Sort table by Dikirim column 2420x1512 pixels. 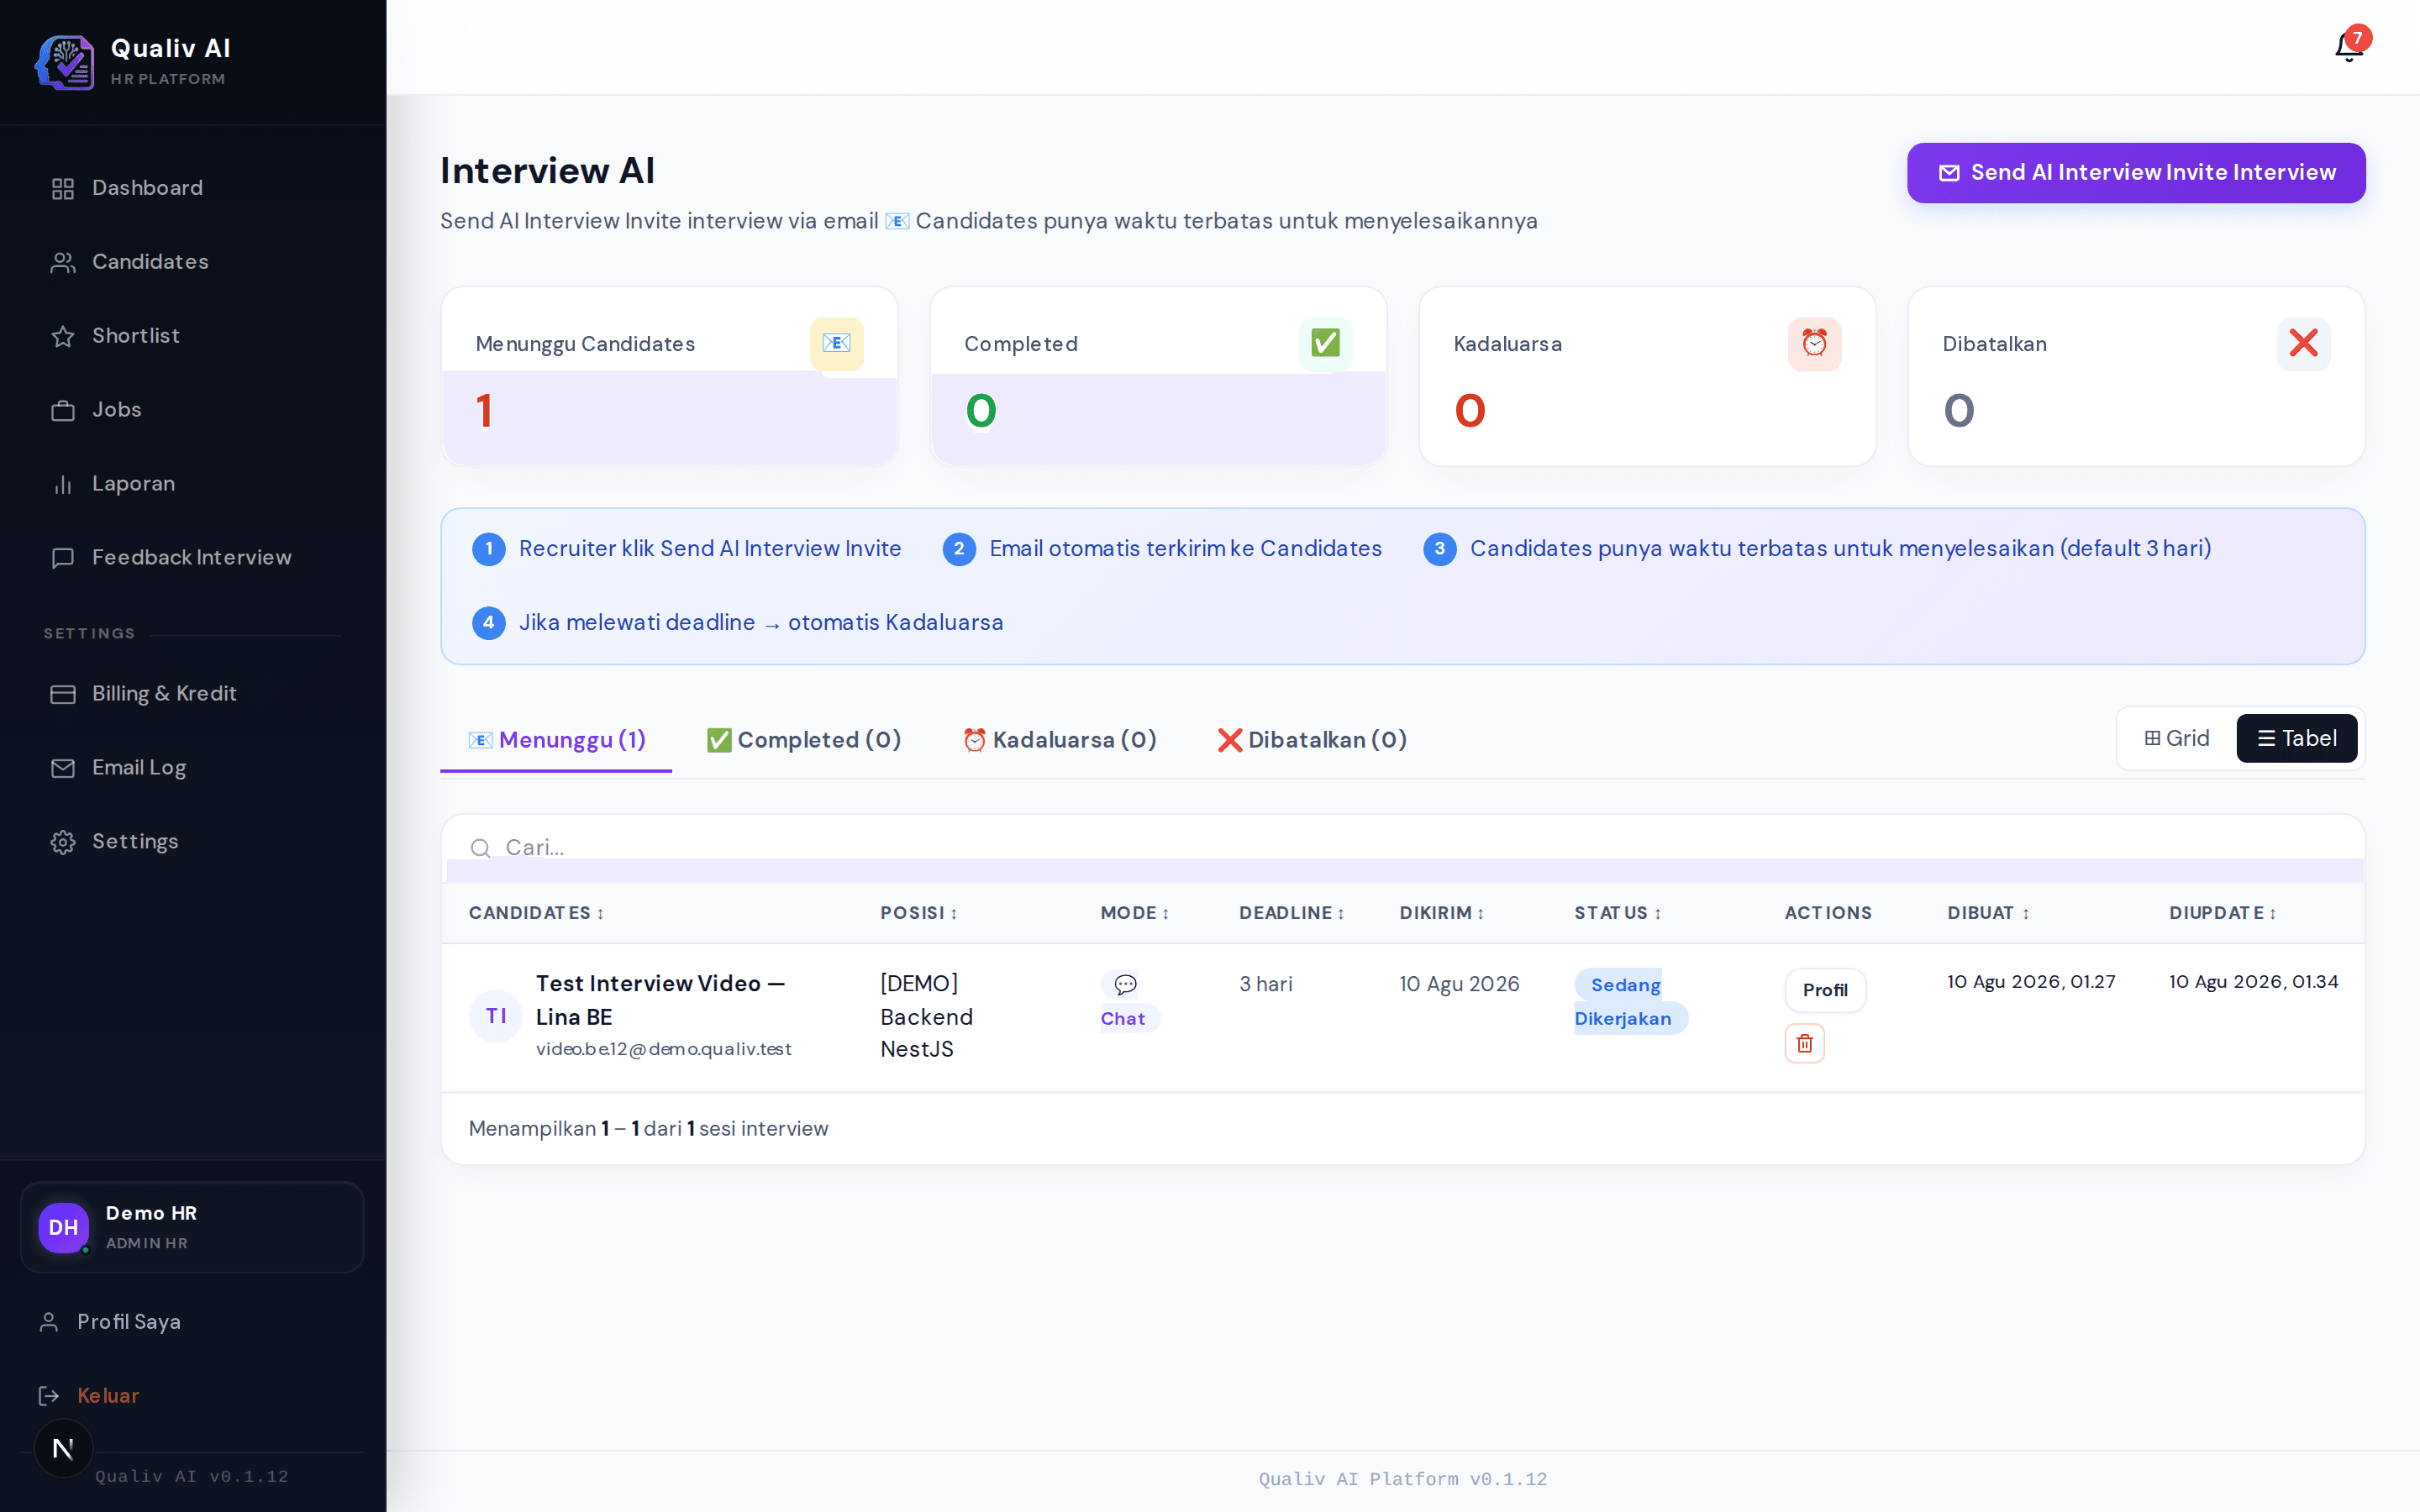pyautogui.click(x=1442, y=913)
